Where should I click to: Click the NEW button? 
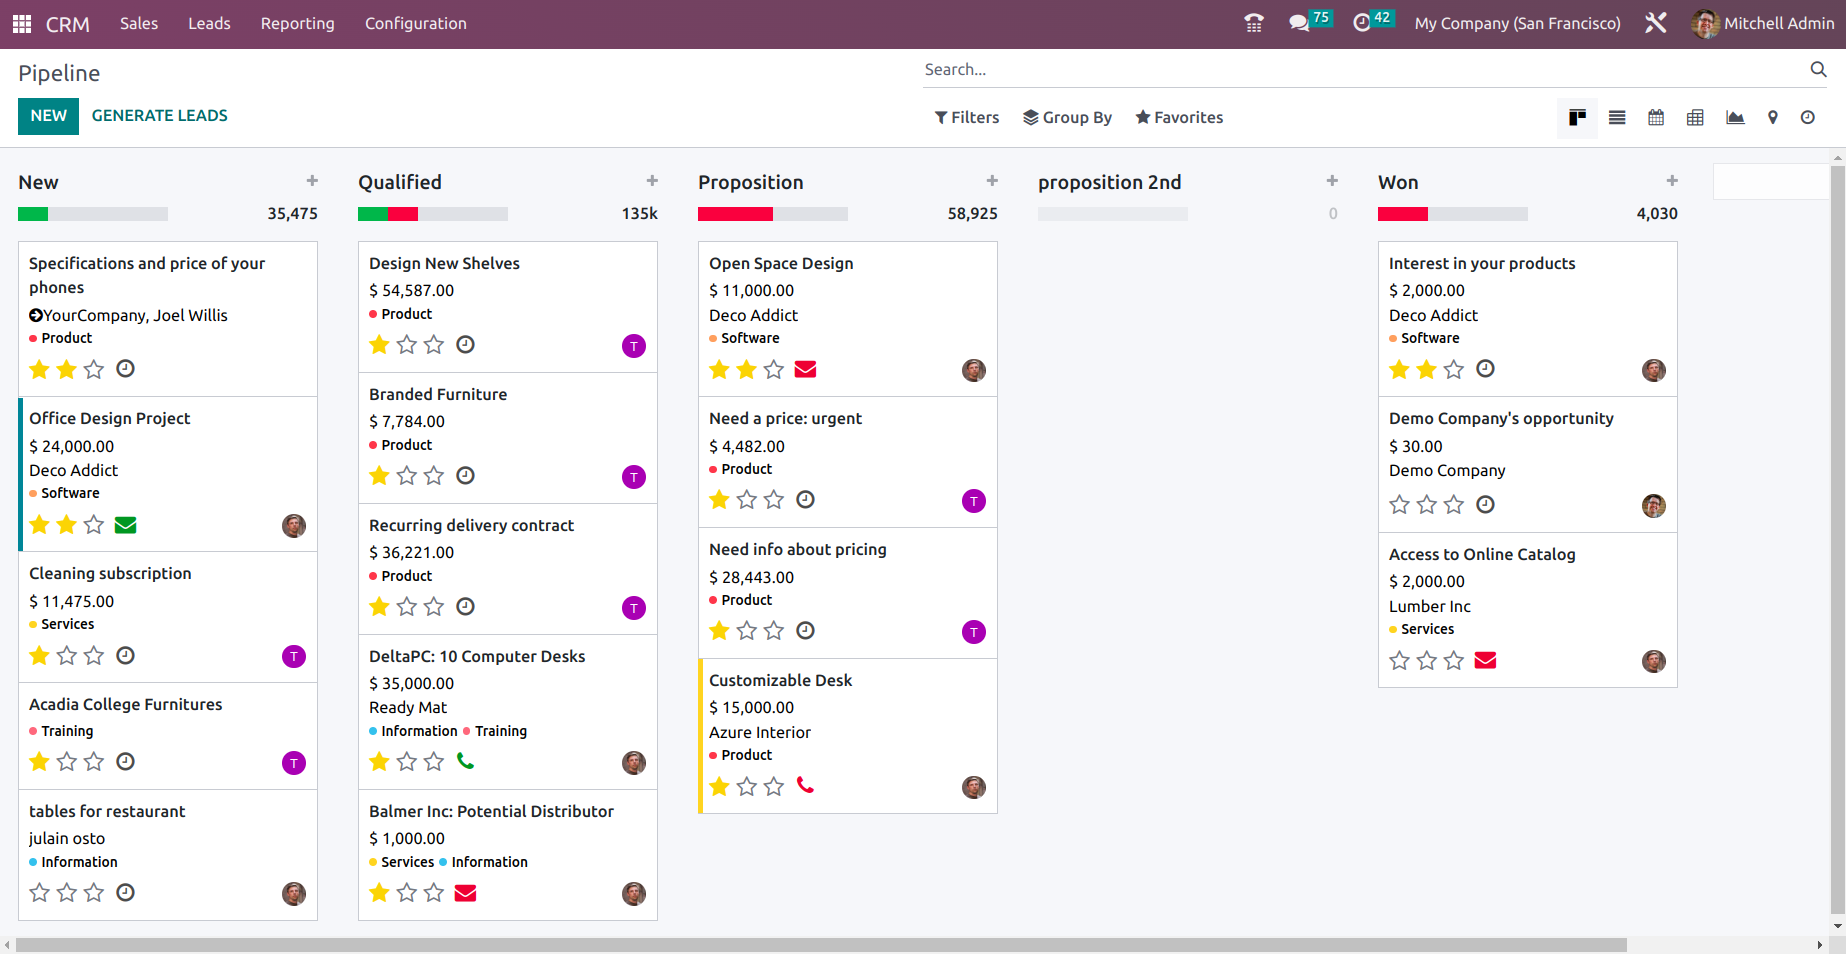[48, 116]
